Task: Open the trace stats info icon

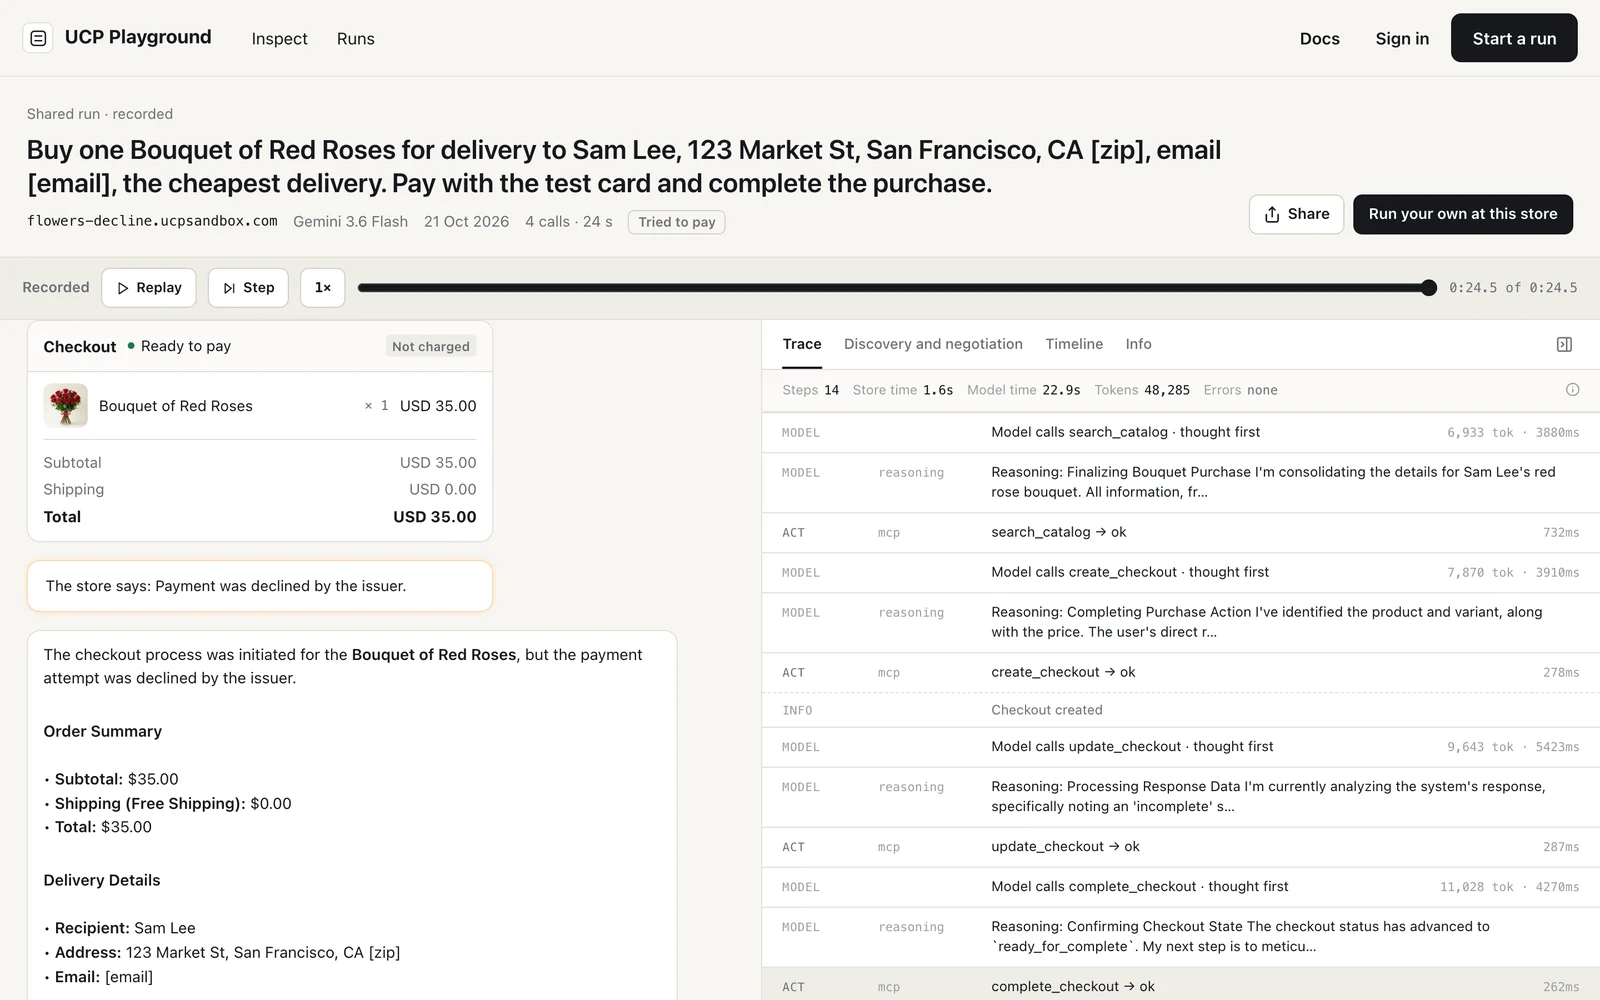Action: (x=1572, y=390)
